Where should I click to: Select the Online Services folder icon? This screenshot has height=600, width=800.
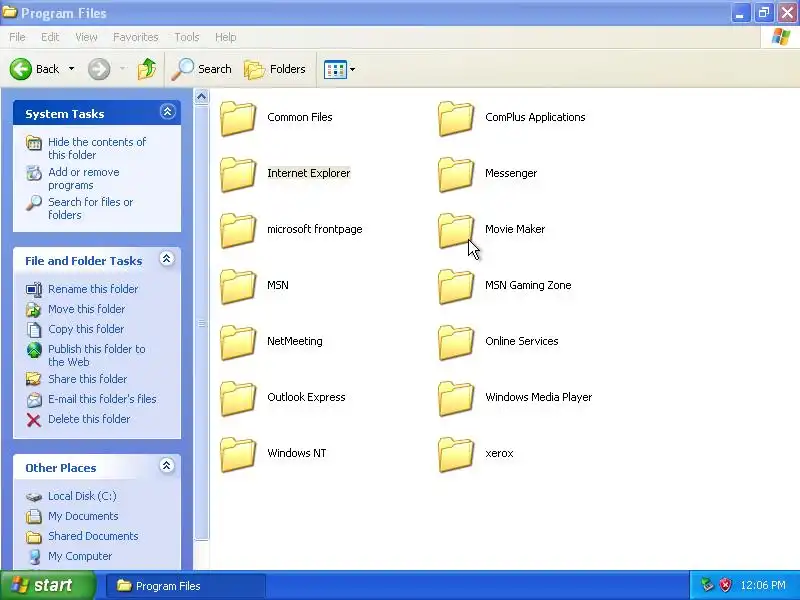[x=456, y=343]
